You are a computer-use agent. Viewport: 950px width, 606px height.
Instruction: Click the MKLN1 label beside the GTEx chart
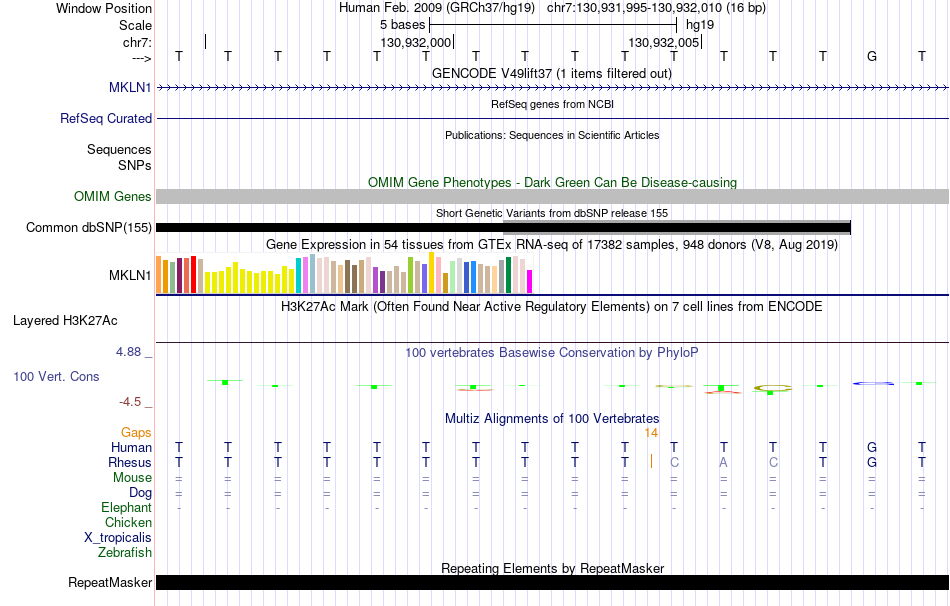coord(130,275)
